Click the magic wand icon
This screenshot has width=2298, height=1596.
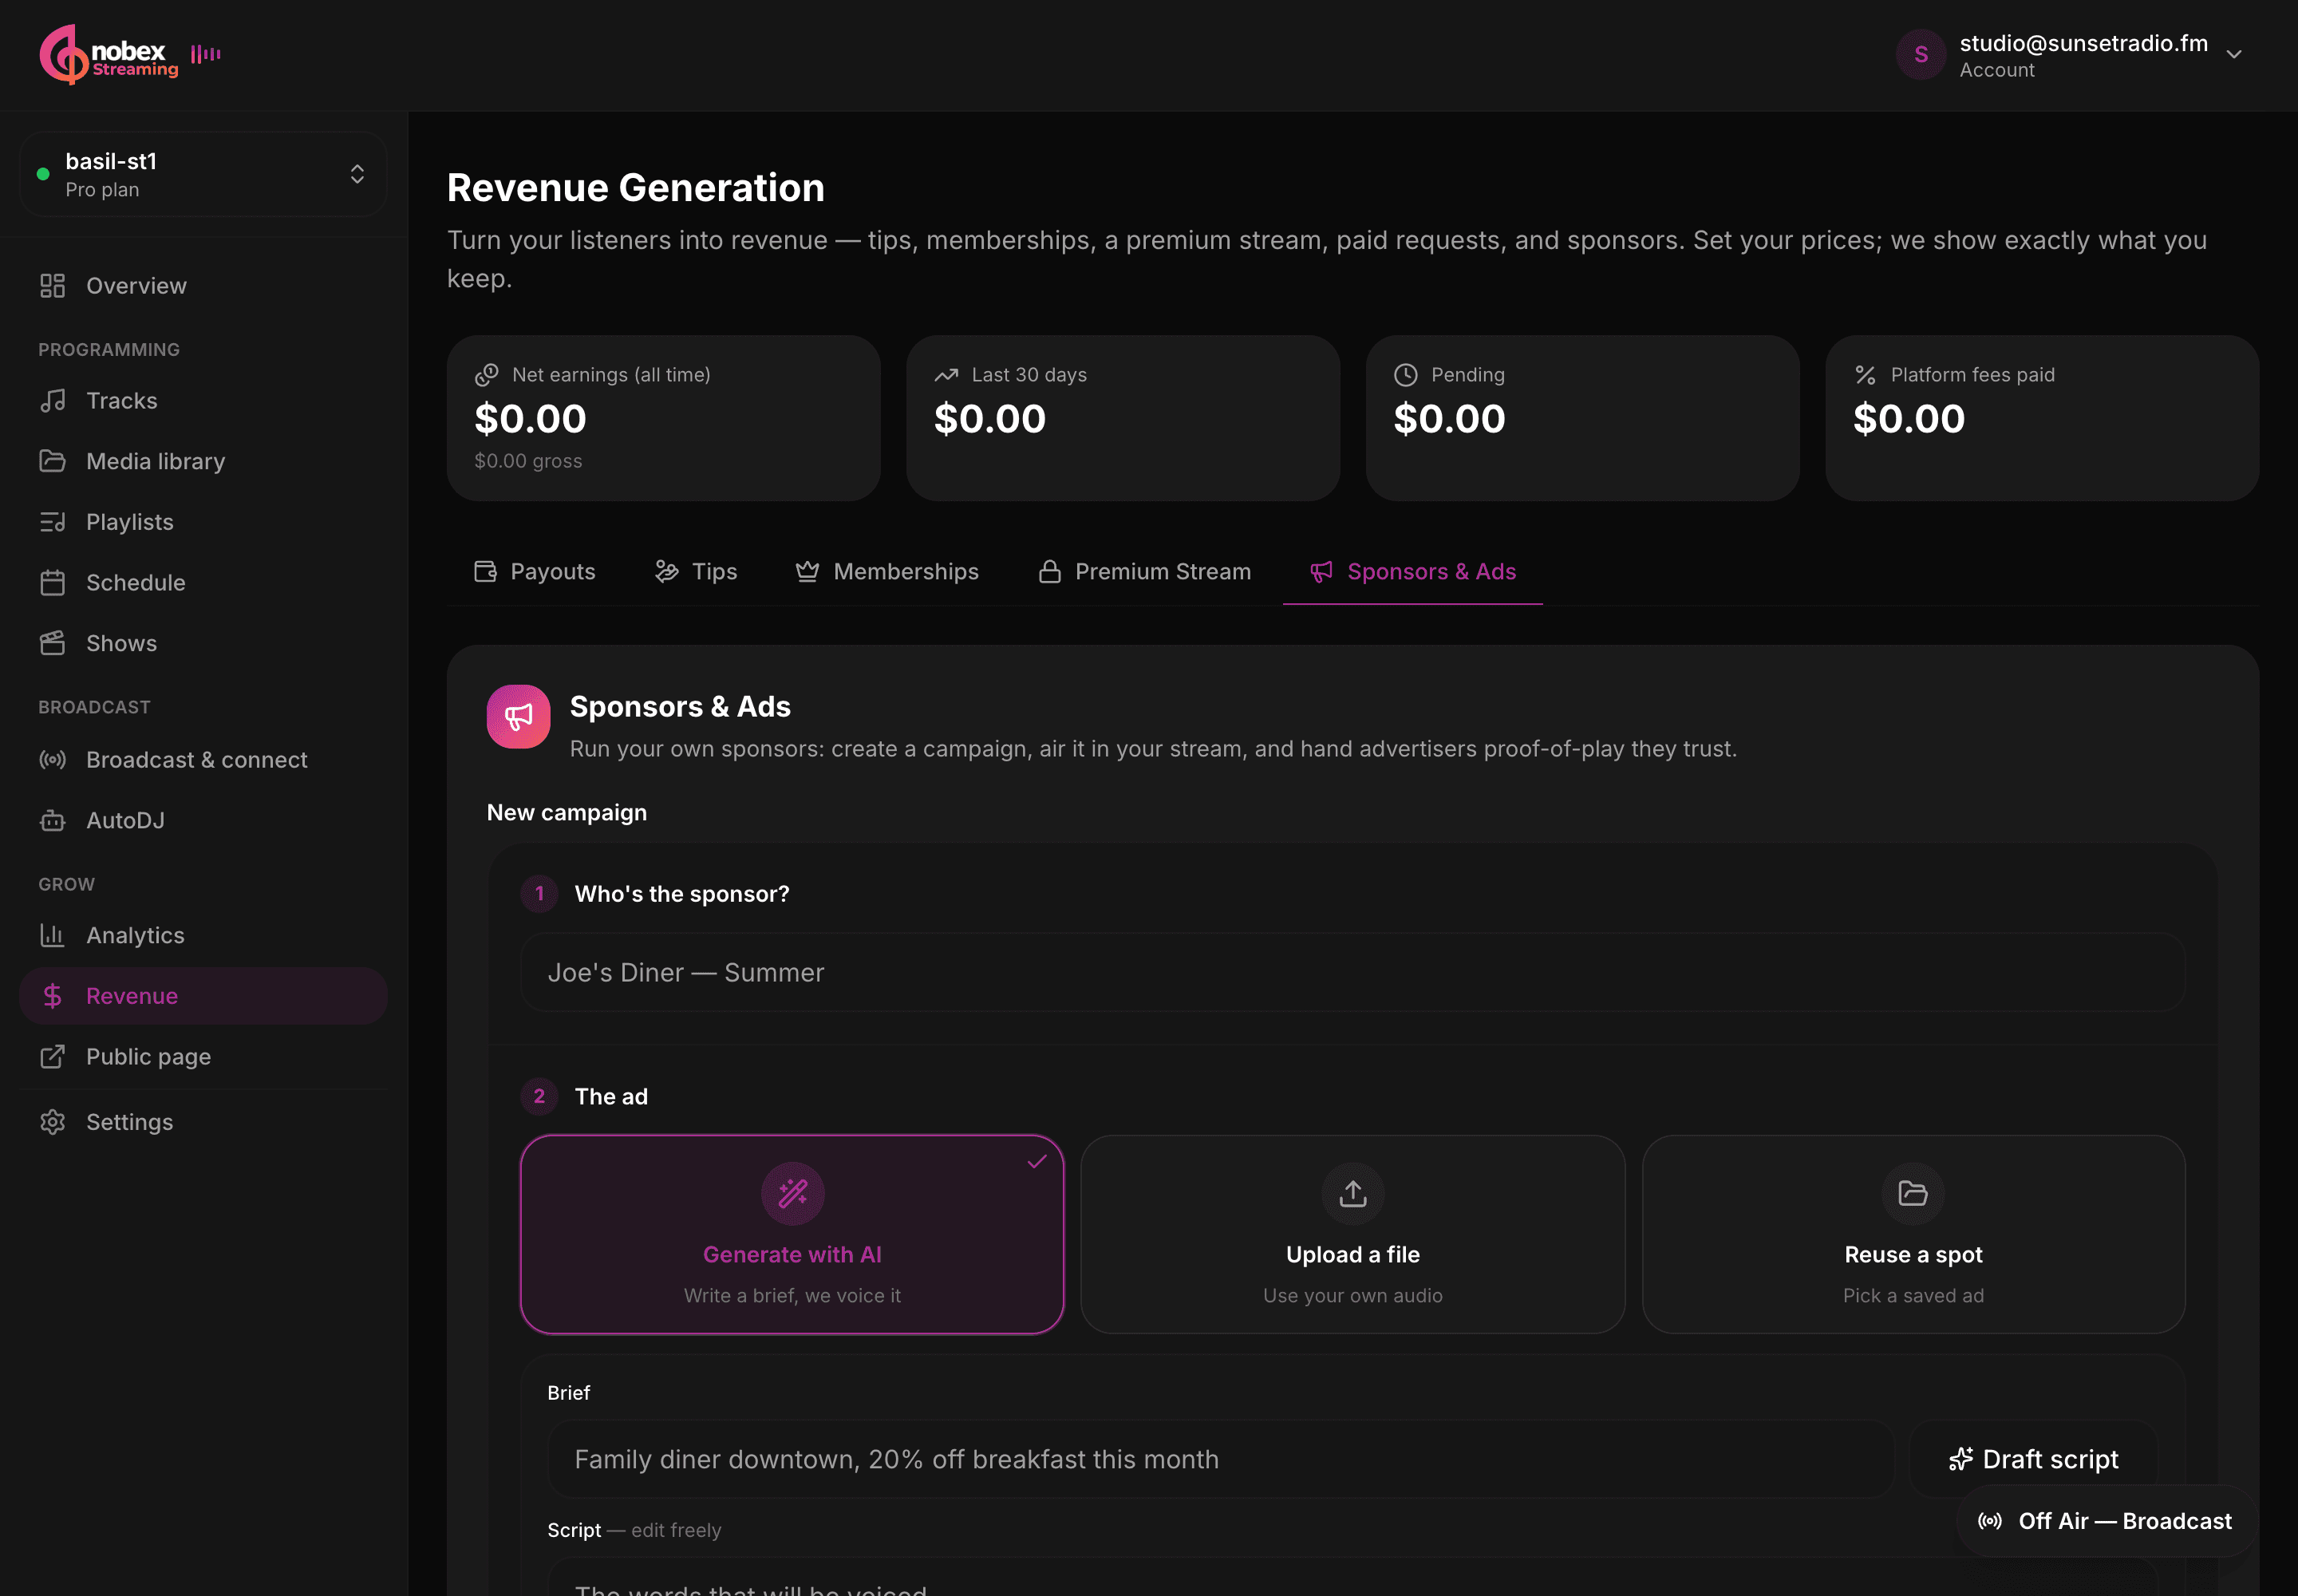[793, 1193]
